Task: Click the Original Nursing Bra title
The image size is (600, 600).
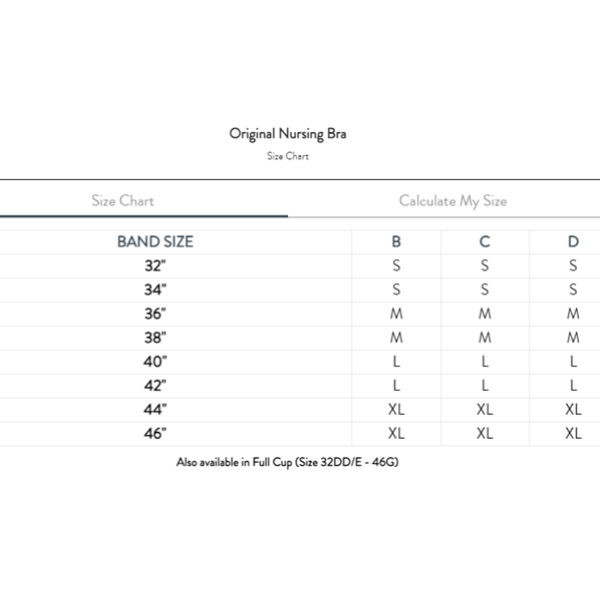Action: tap(288, 132)
